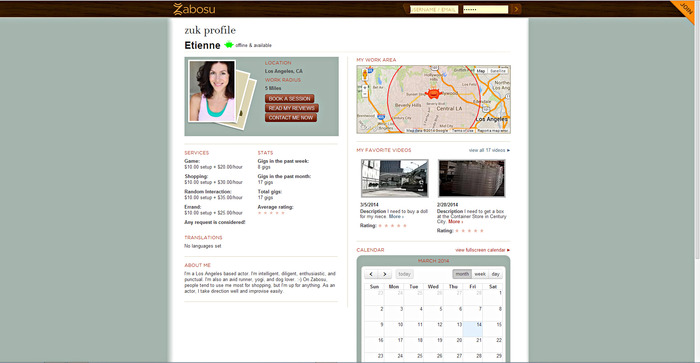Image resolution: width=700 pixels, height=363 pixels.
Task: Select March 14 in the calendar
Action: pos(472,329)
